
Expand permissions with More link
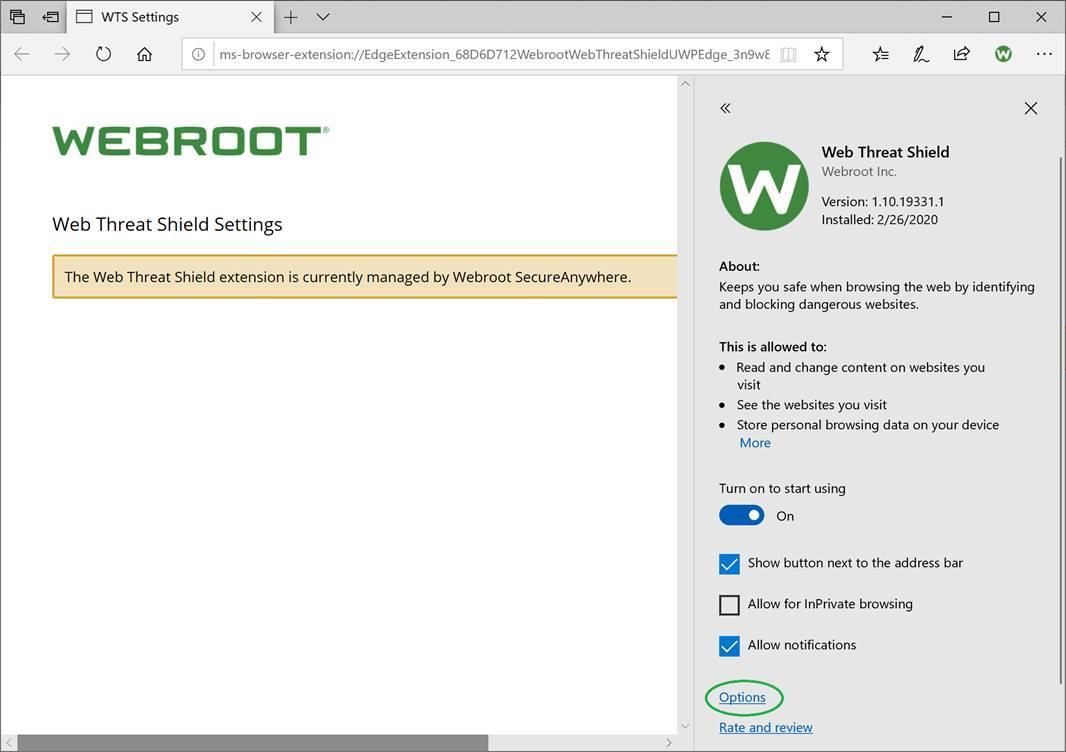(x=755, y=443)
